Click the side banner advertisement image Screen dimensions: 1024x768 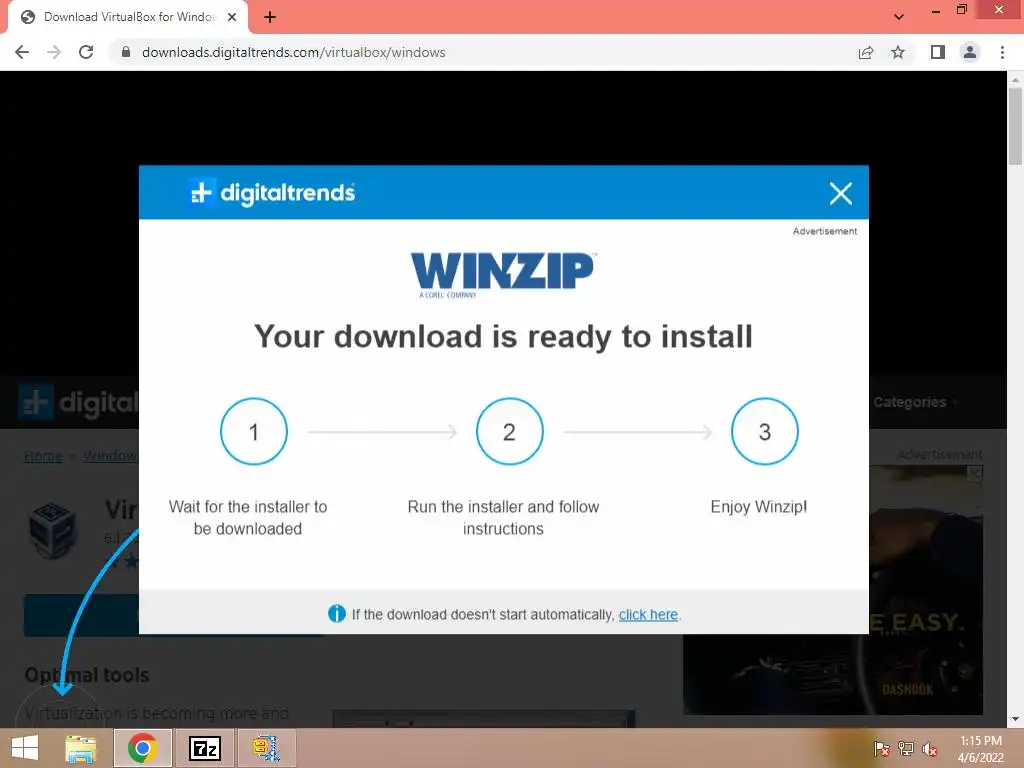926,590
